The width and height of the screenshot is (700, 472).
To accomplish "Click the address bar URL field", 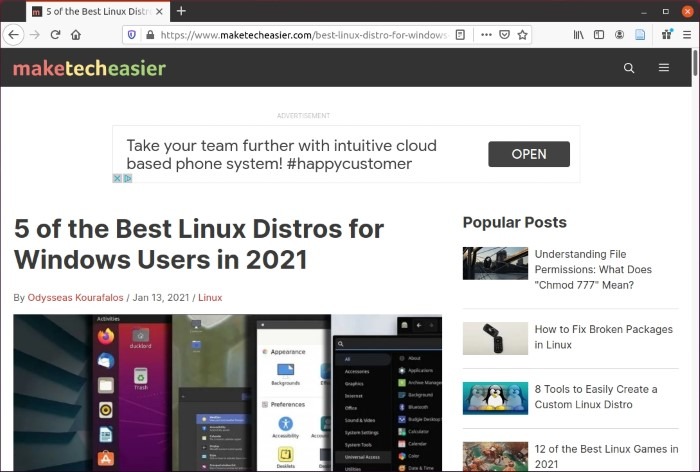I will click(x=300, y=34).
